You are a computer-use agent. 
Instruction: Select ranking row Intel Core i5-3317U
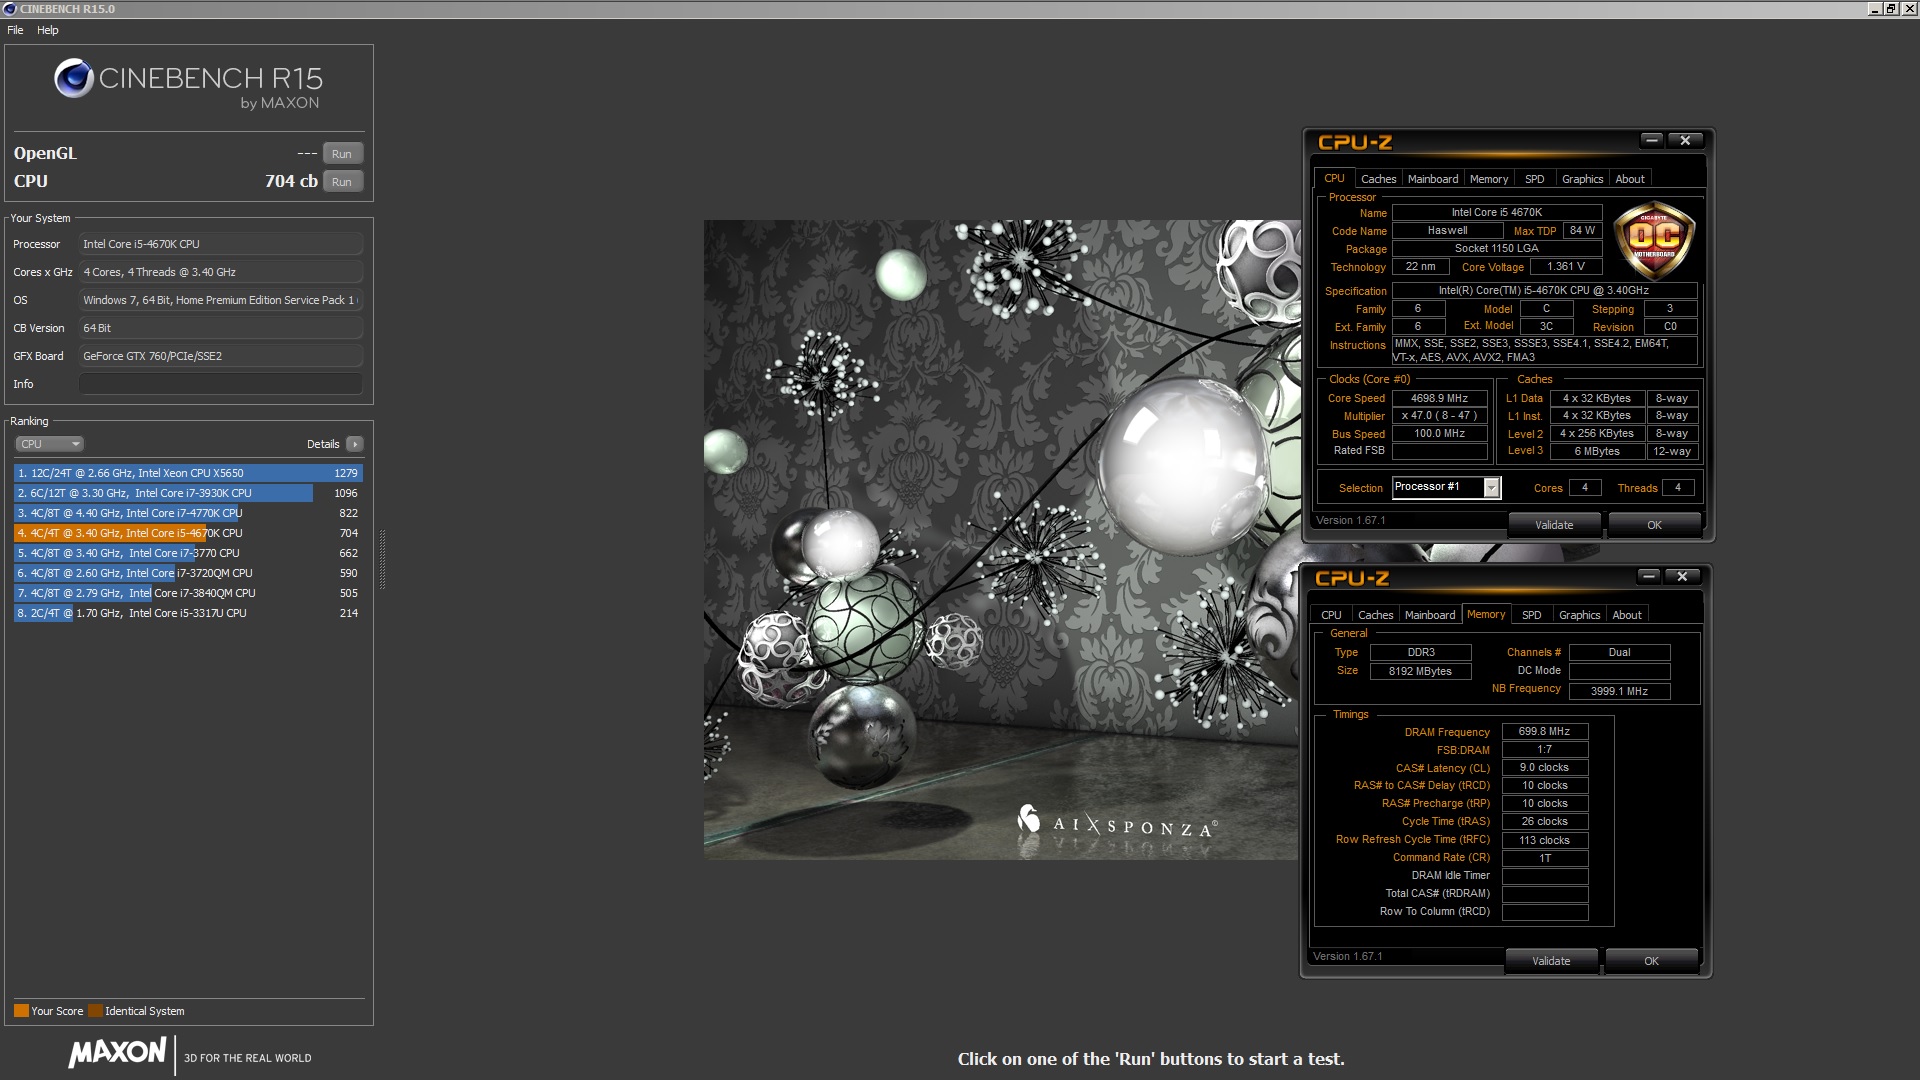[x=188, y=613]
